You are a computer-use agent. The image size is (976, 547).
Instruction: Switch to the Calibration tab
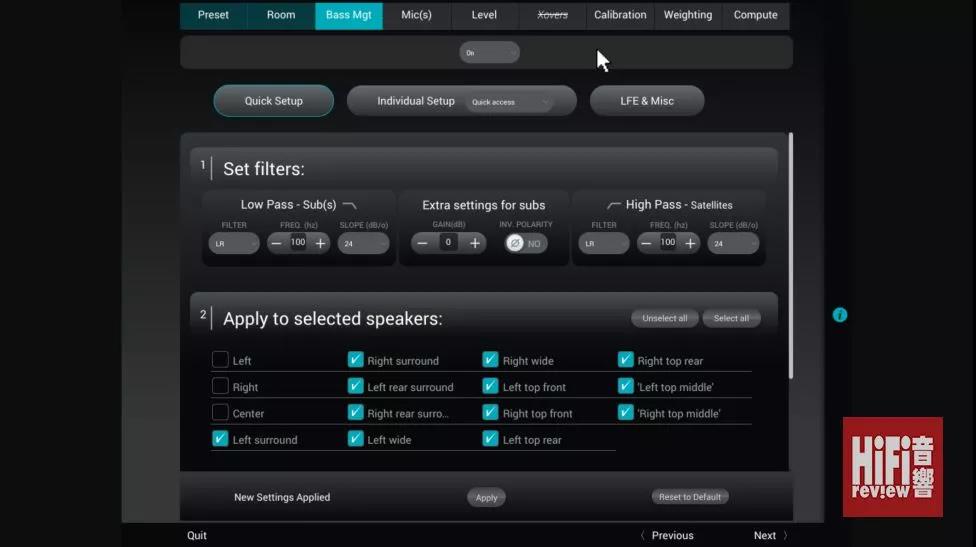620,15
